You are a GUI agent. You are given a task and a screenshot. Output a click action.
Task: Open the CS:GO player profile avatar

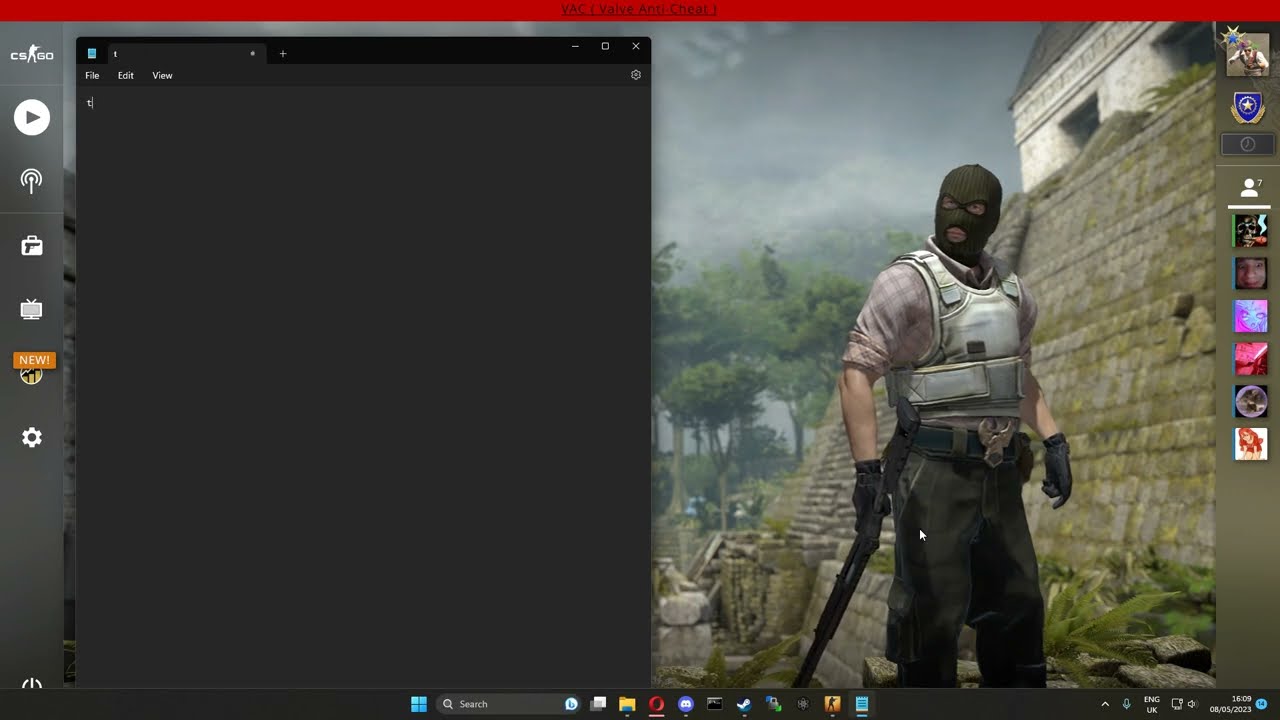click(x=1248, y=53)
